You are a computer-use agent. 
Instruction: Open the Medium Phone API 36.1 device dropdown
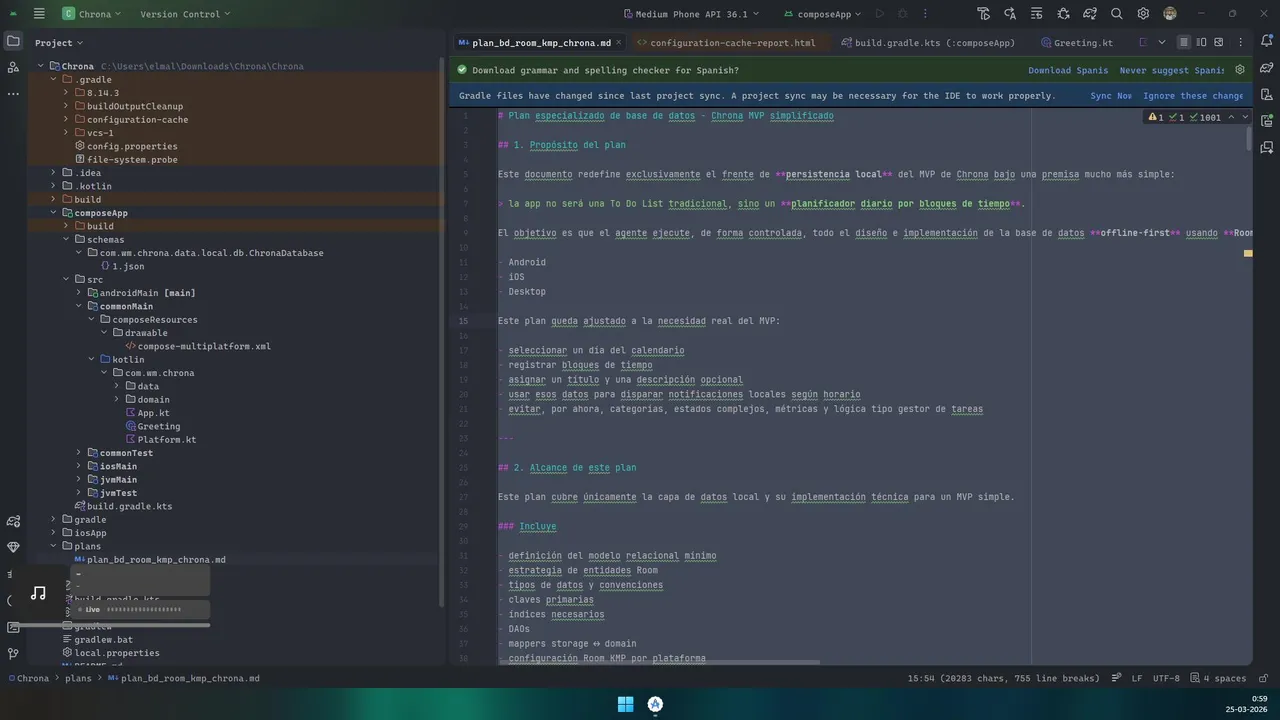691,14
